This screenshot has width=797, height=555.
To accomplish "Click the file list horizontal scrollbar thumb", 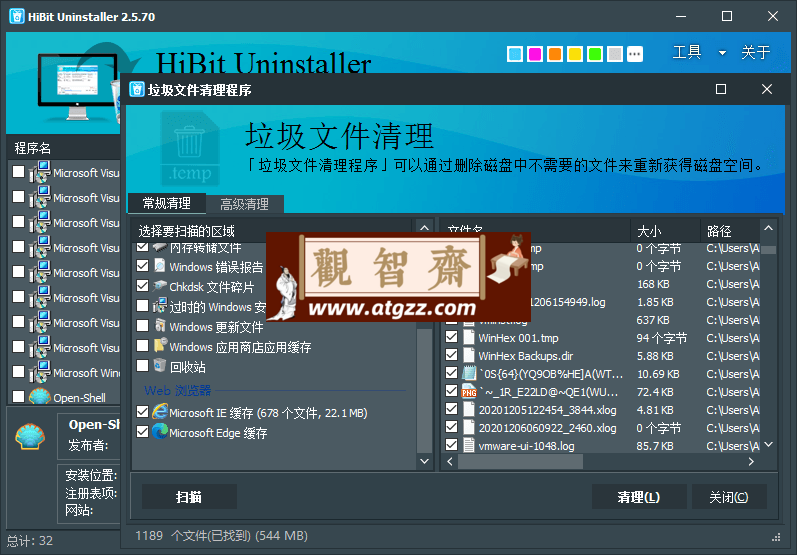I will 520,461.
